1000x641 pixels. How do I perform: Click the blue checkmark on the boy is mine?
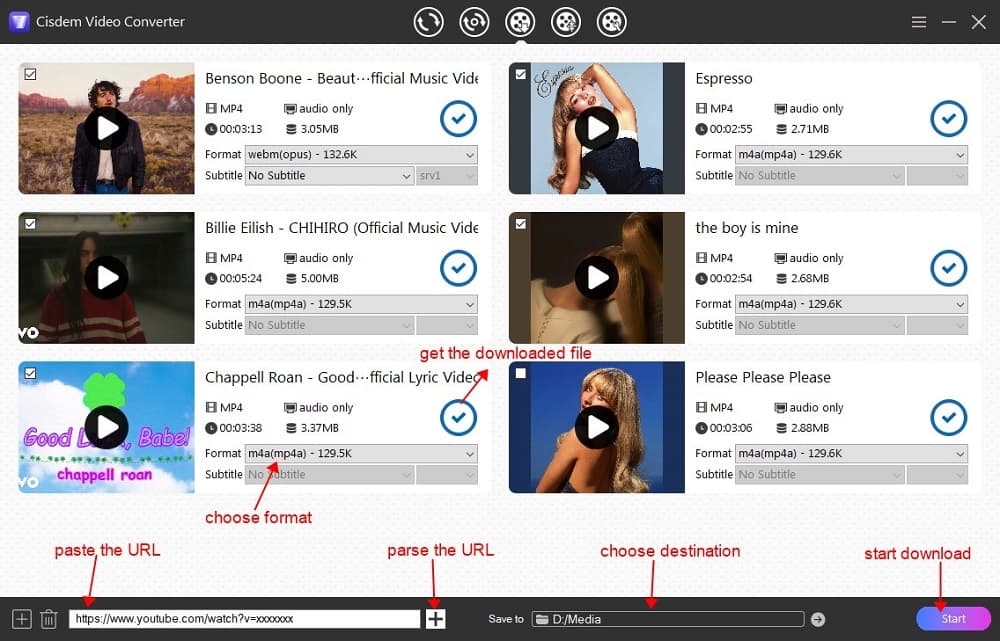[x=948, y=268]
